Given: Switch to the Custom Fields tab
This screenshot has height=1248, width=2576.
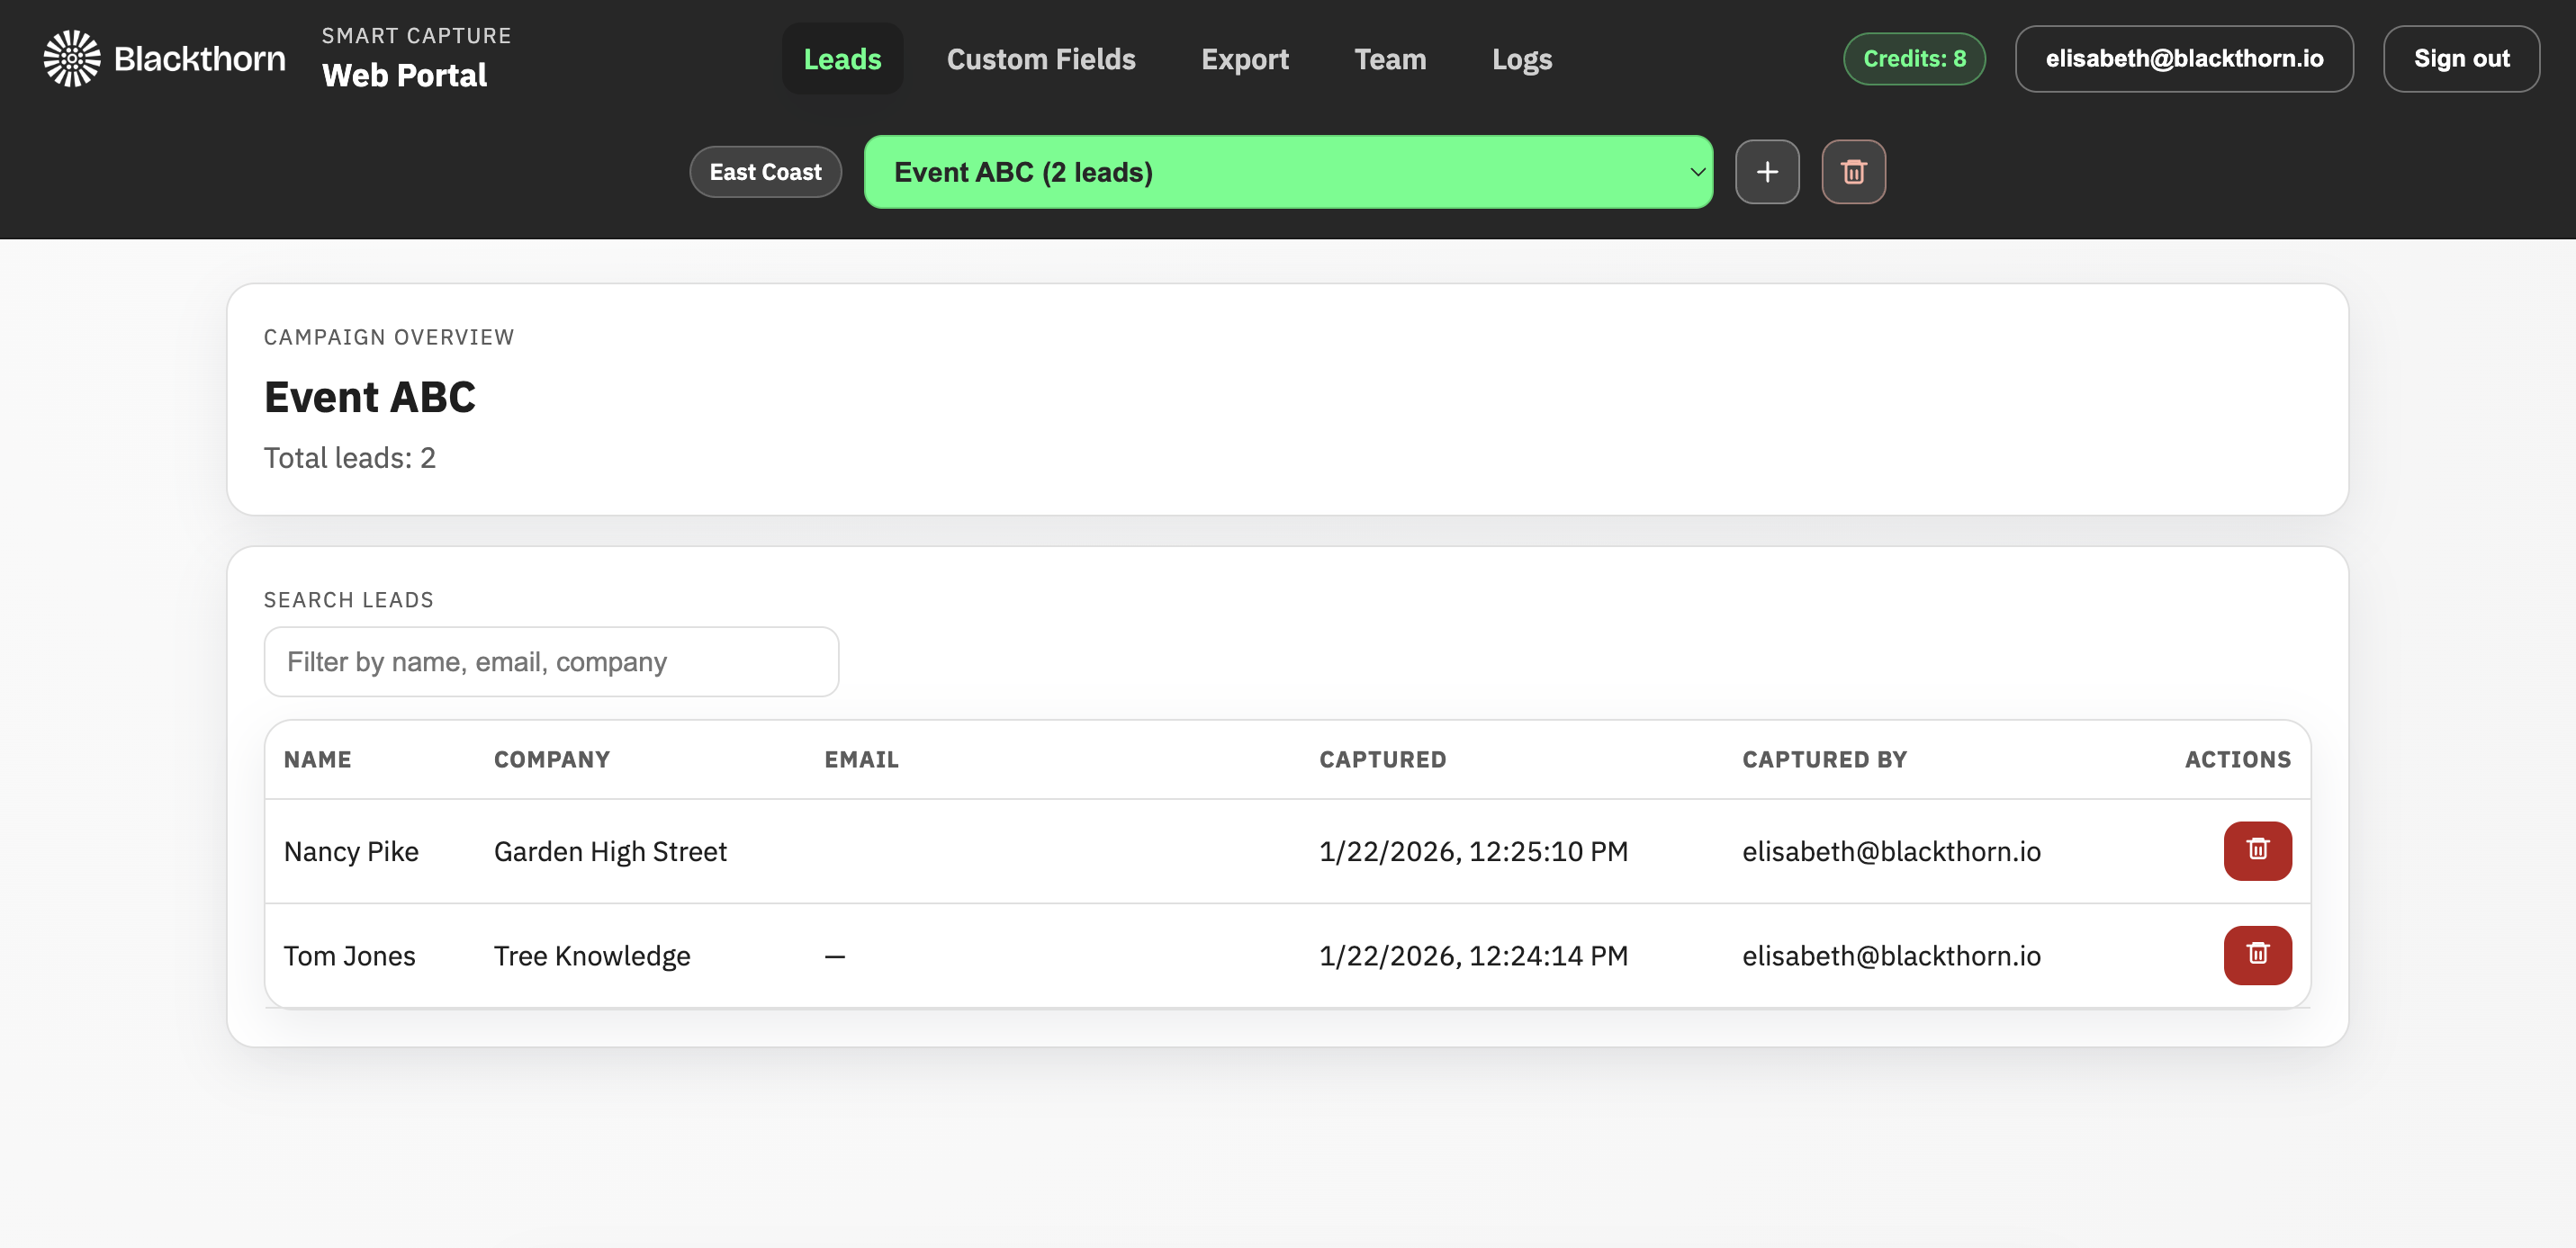Looking at the screenshot, I should 1041,58.
